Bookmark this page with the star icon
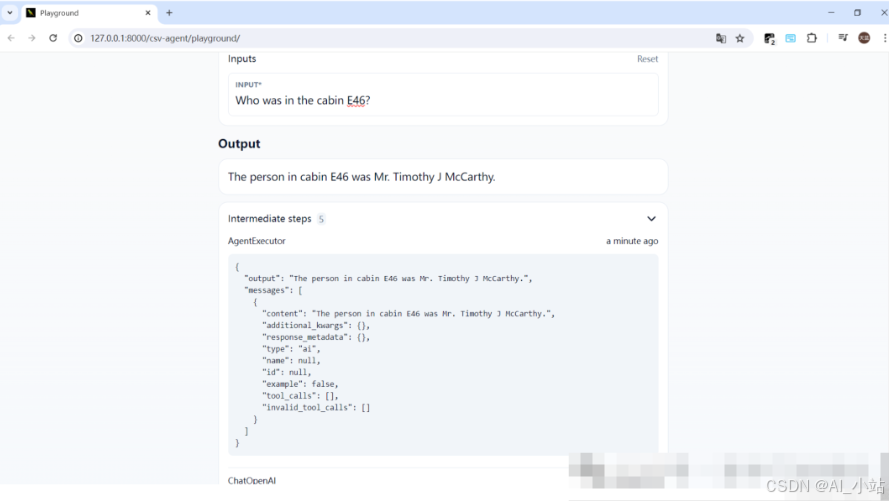Screen dimensions: 889x501 pyautogui.click(x=740, y=38)
